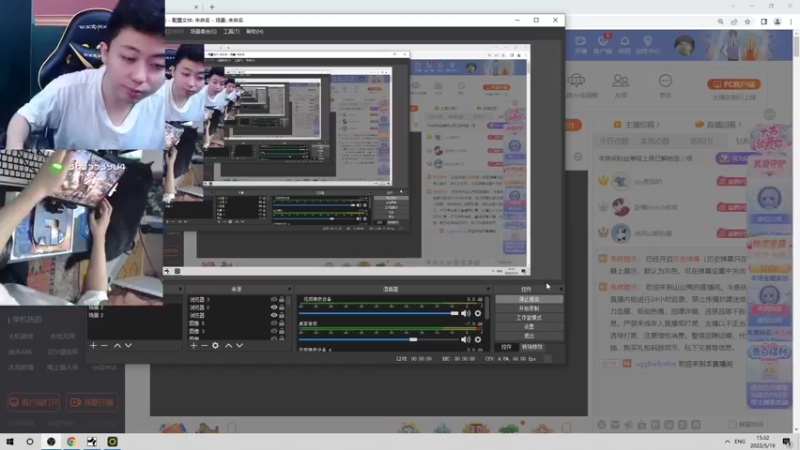This screenshot has width=800, height=450.
Task: Toggle lock on 浏览器 2 source
Action: tap(282, 307)
